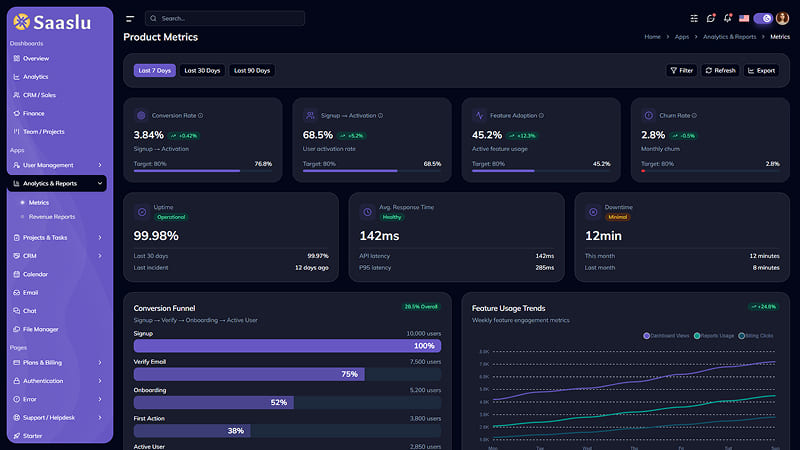Open the chat messages icon in header
800x450 pixels.
(711, 18)
